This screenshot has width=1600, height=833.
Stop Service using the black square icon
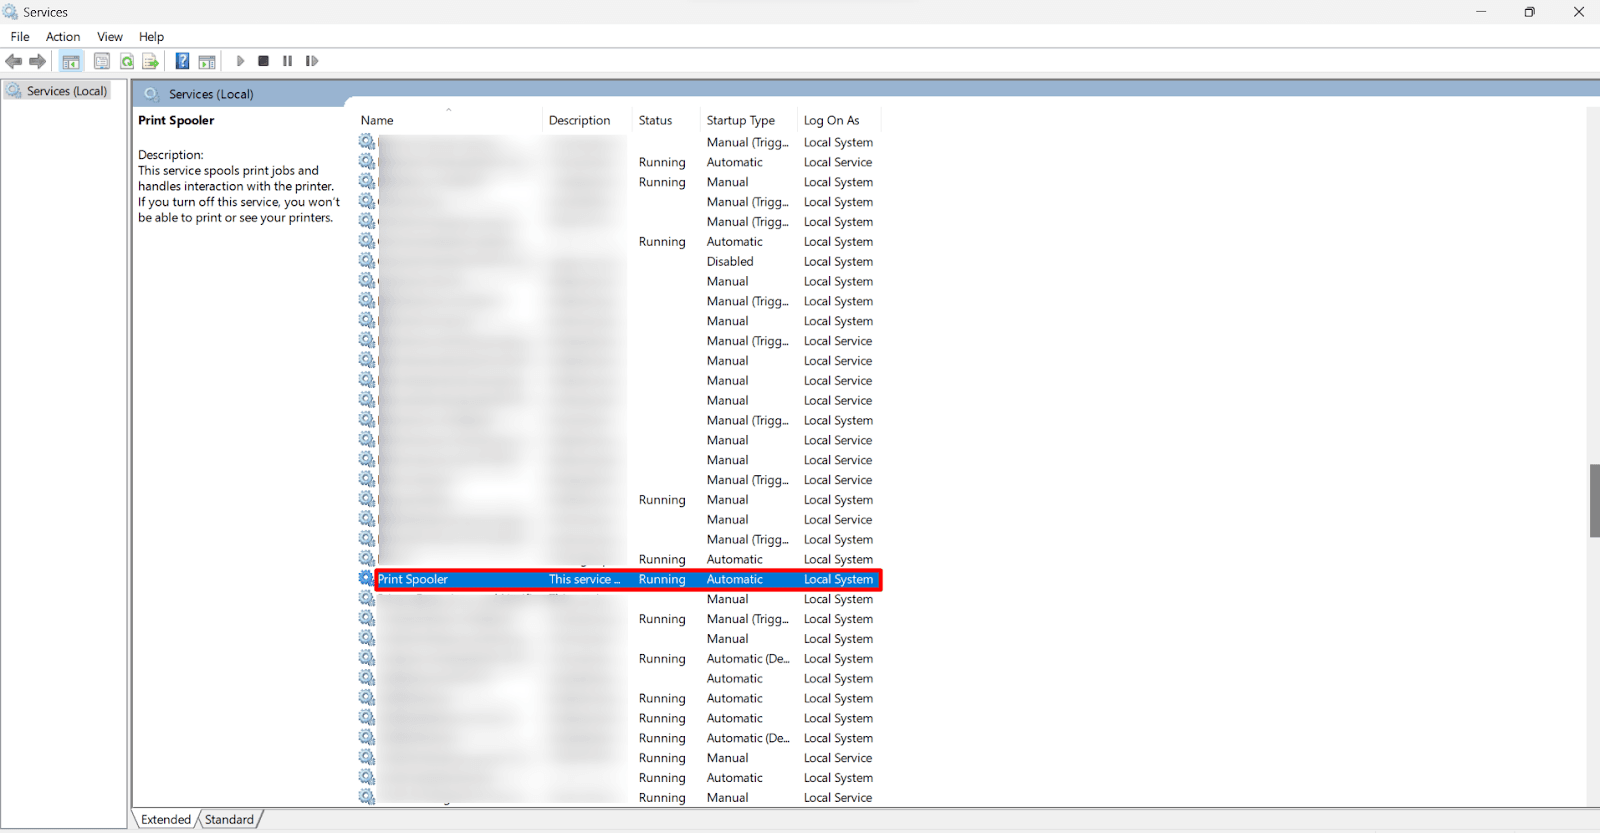[x=264, y=61]
